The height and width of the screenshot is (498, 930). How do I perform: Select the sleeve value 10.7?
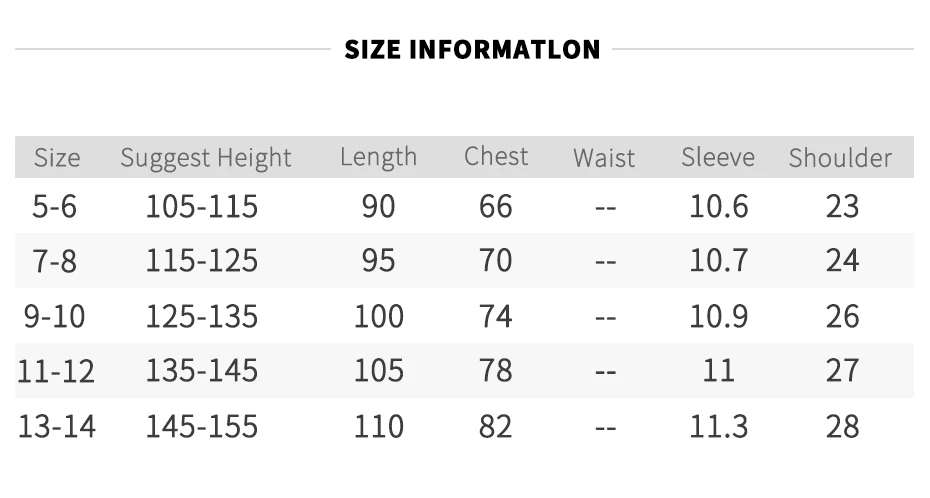click(x=718, y=261)
